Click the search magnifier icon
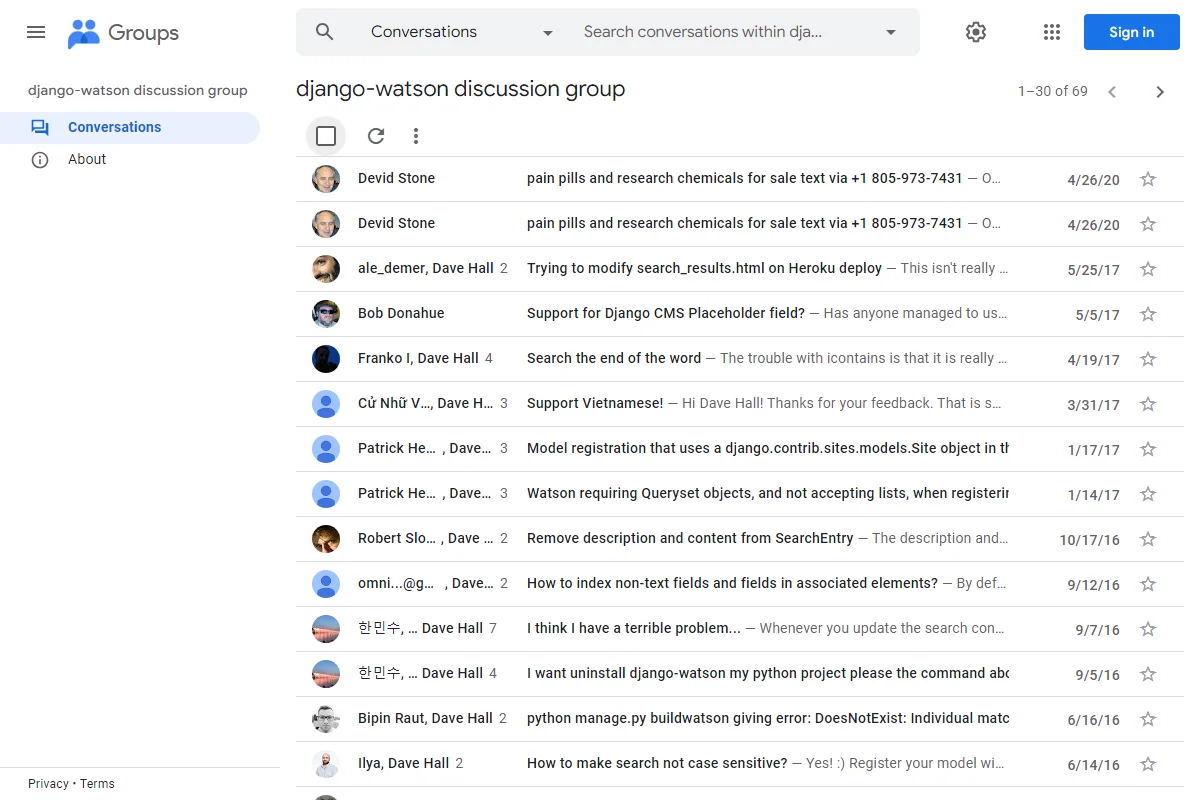The height and width of the screenshot is (800, 1200). click(x=324, y=32)
